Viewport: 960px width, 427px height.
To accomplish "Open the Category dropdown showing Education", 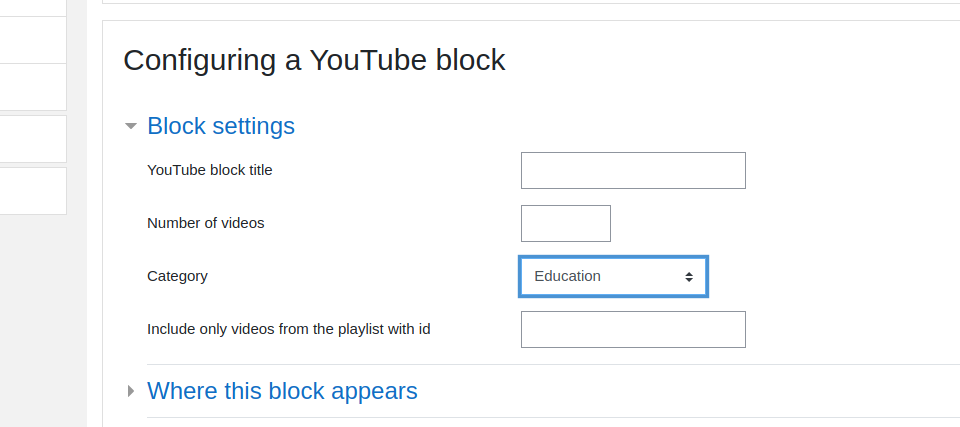I will [613, 277].
